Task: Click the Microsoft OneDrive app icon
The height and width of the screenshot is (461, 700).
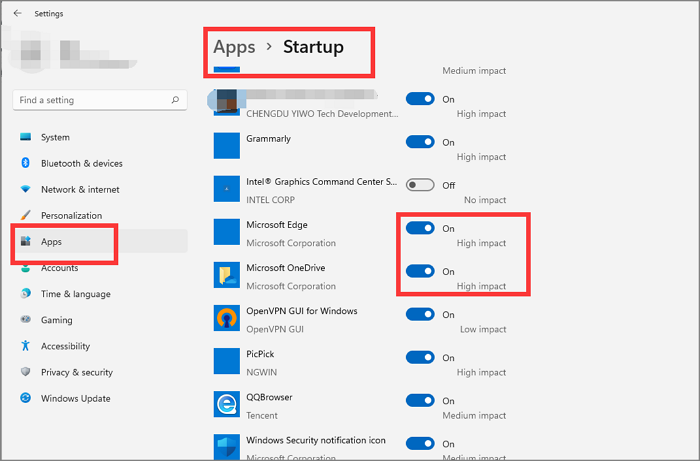Action: 228,275
